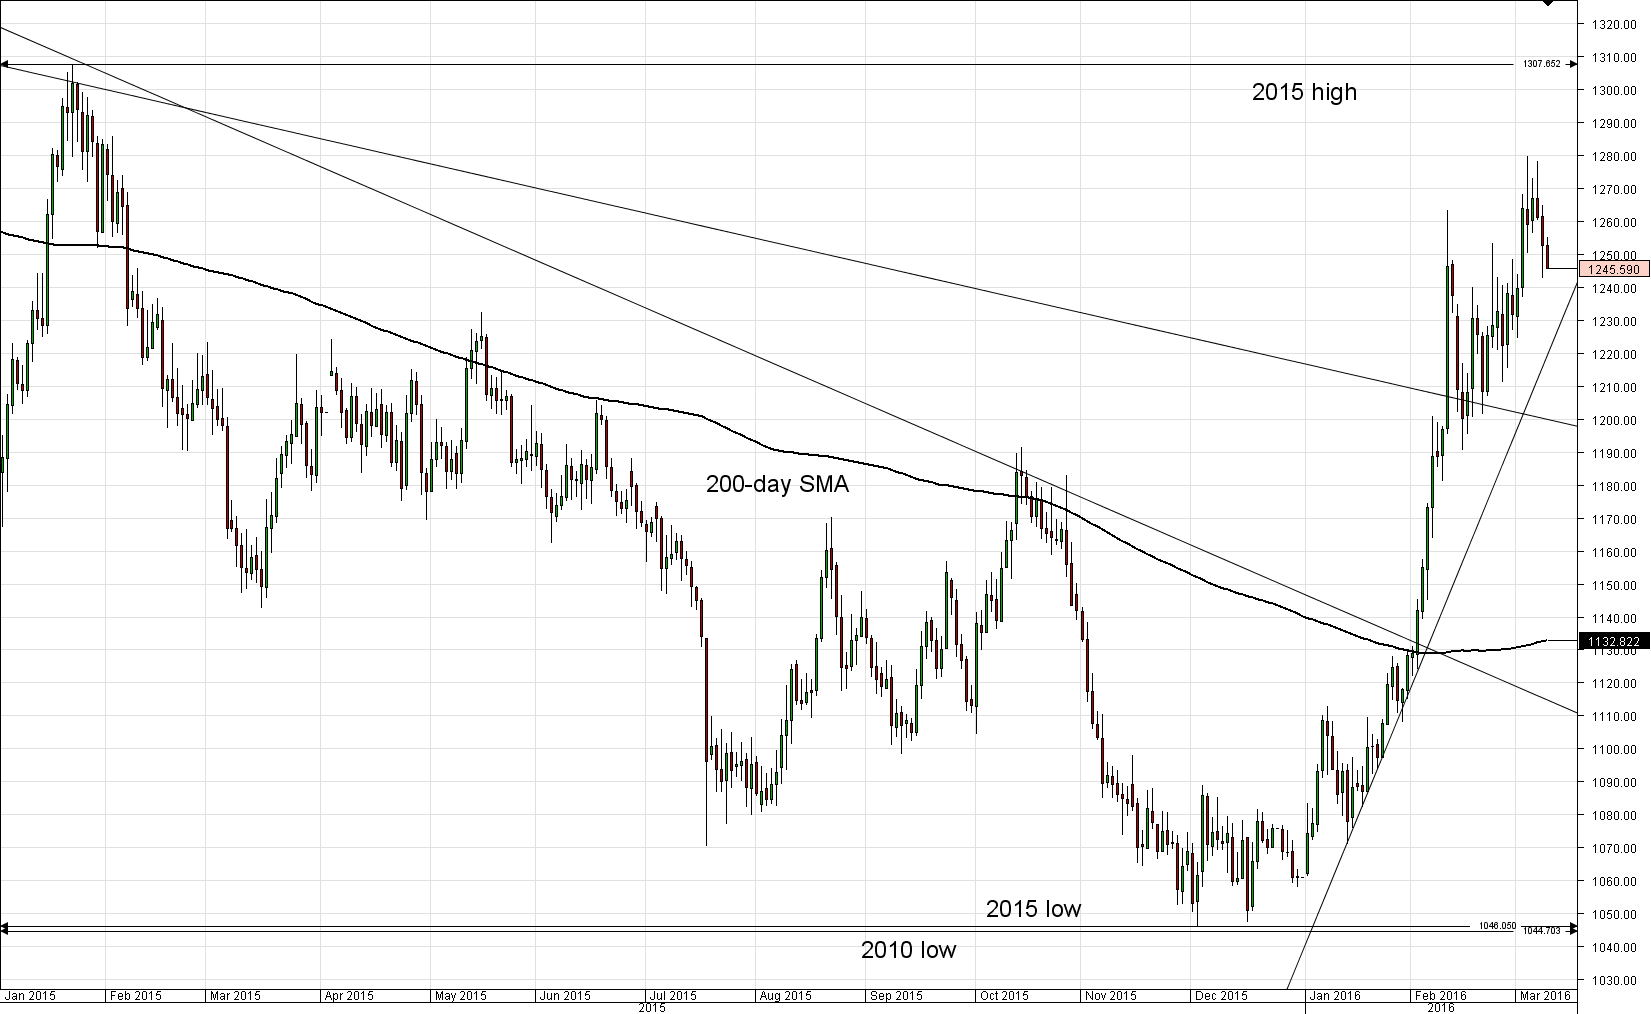Click the 1200.00 price axis label
Viewport: 1651px width, 1014px height.
(x=1616, y=420)
